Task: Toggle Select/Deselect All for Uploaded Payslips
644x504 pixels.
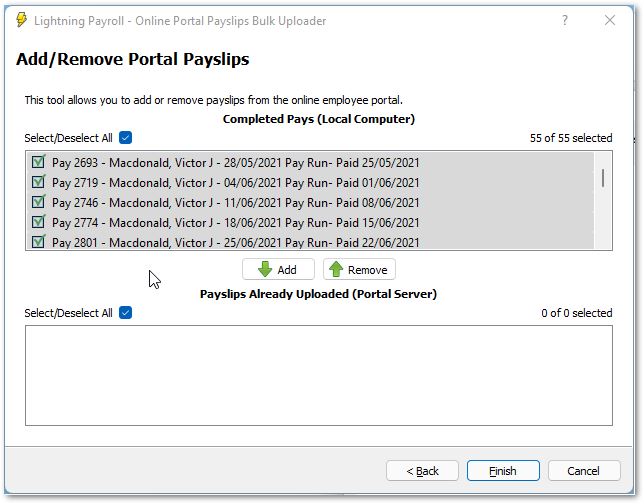Action: coord(125,313)
